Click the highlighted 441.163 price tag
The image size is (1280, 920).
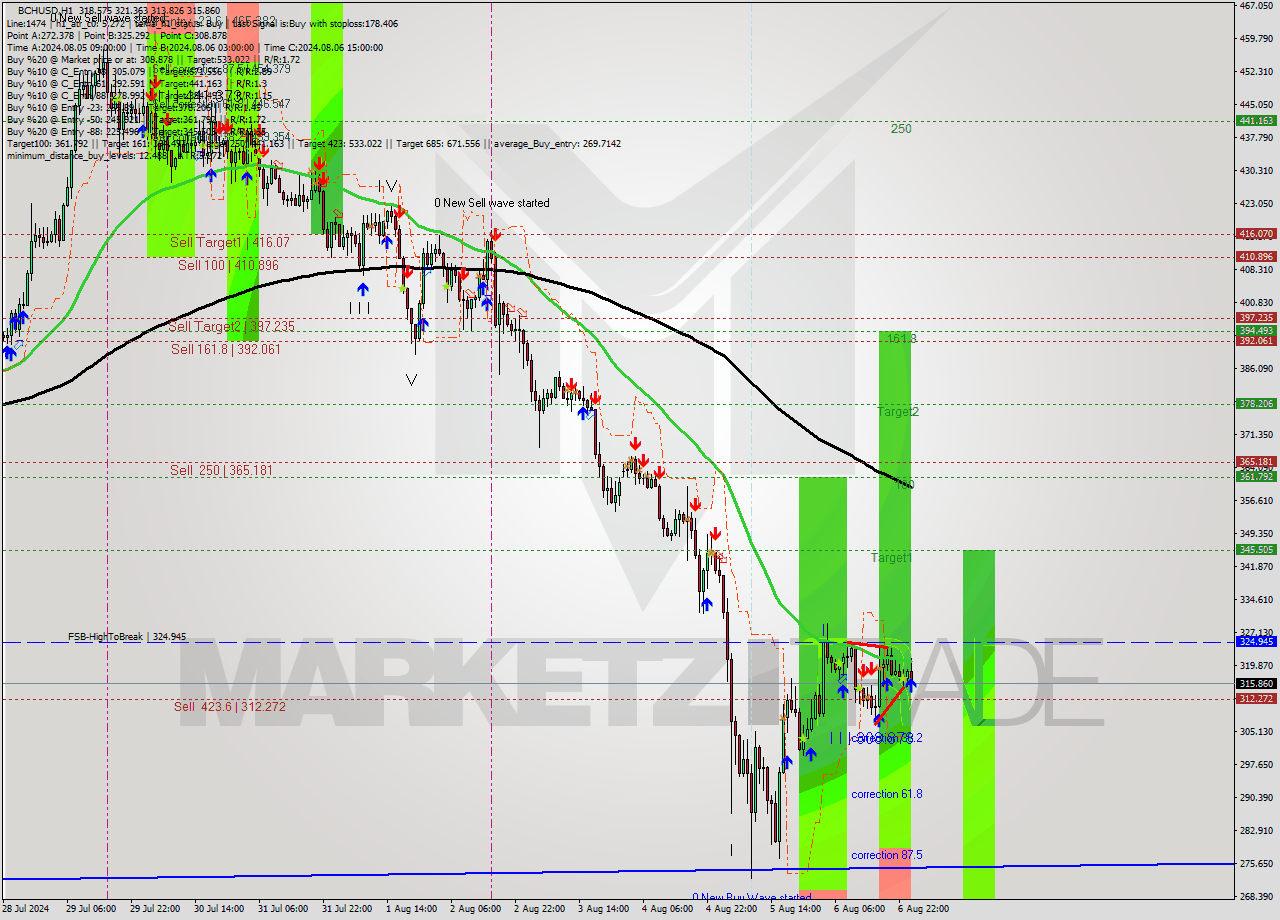pyautogui.click(x=1256, y=120)
